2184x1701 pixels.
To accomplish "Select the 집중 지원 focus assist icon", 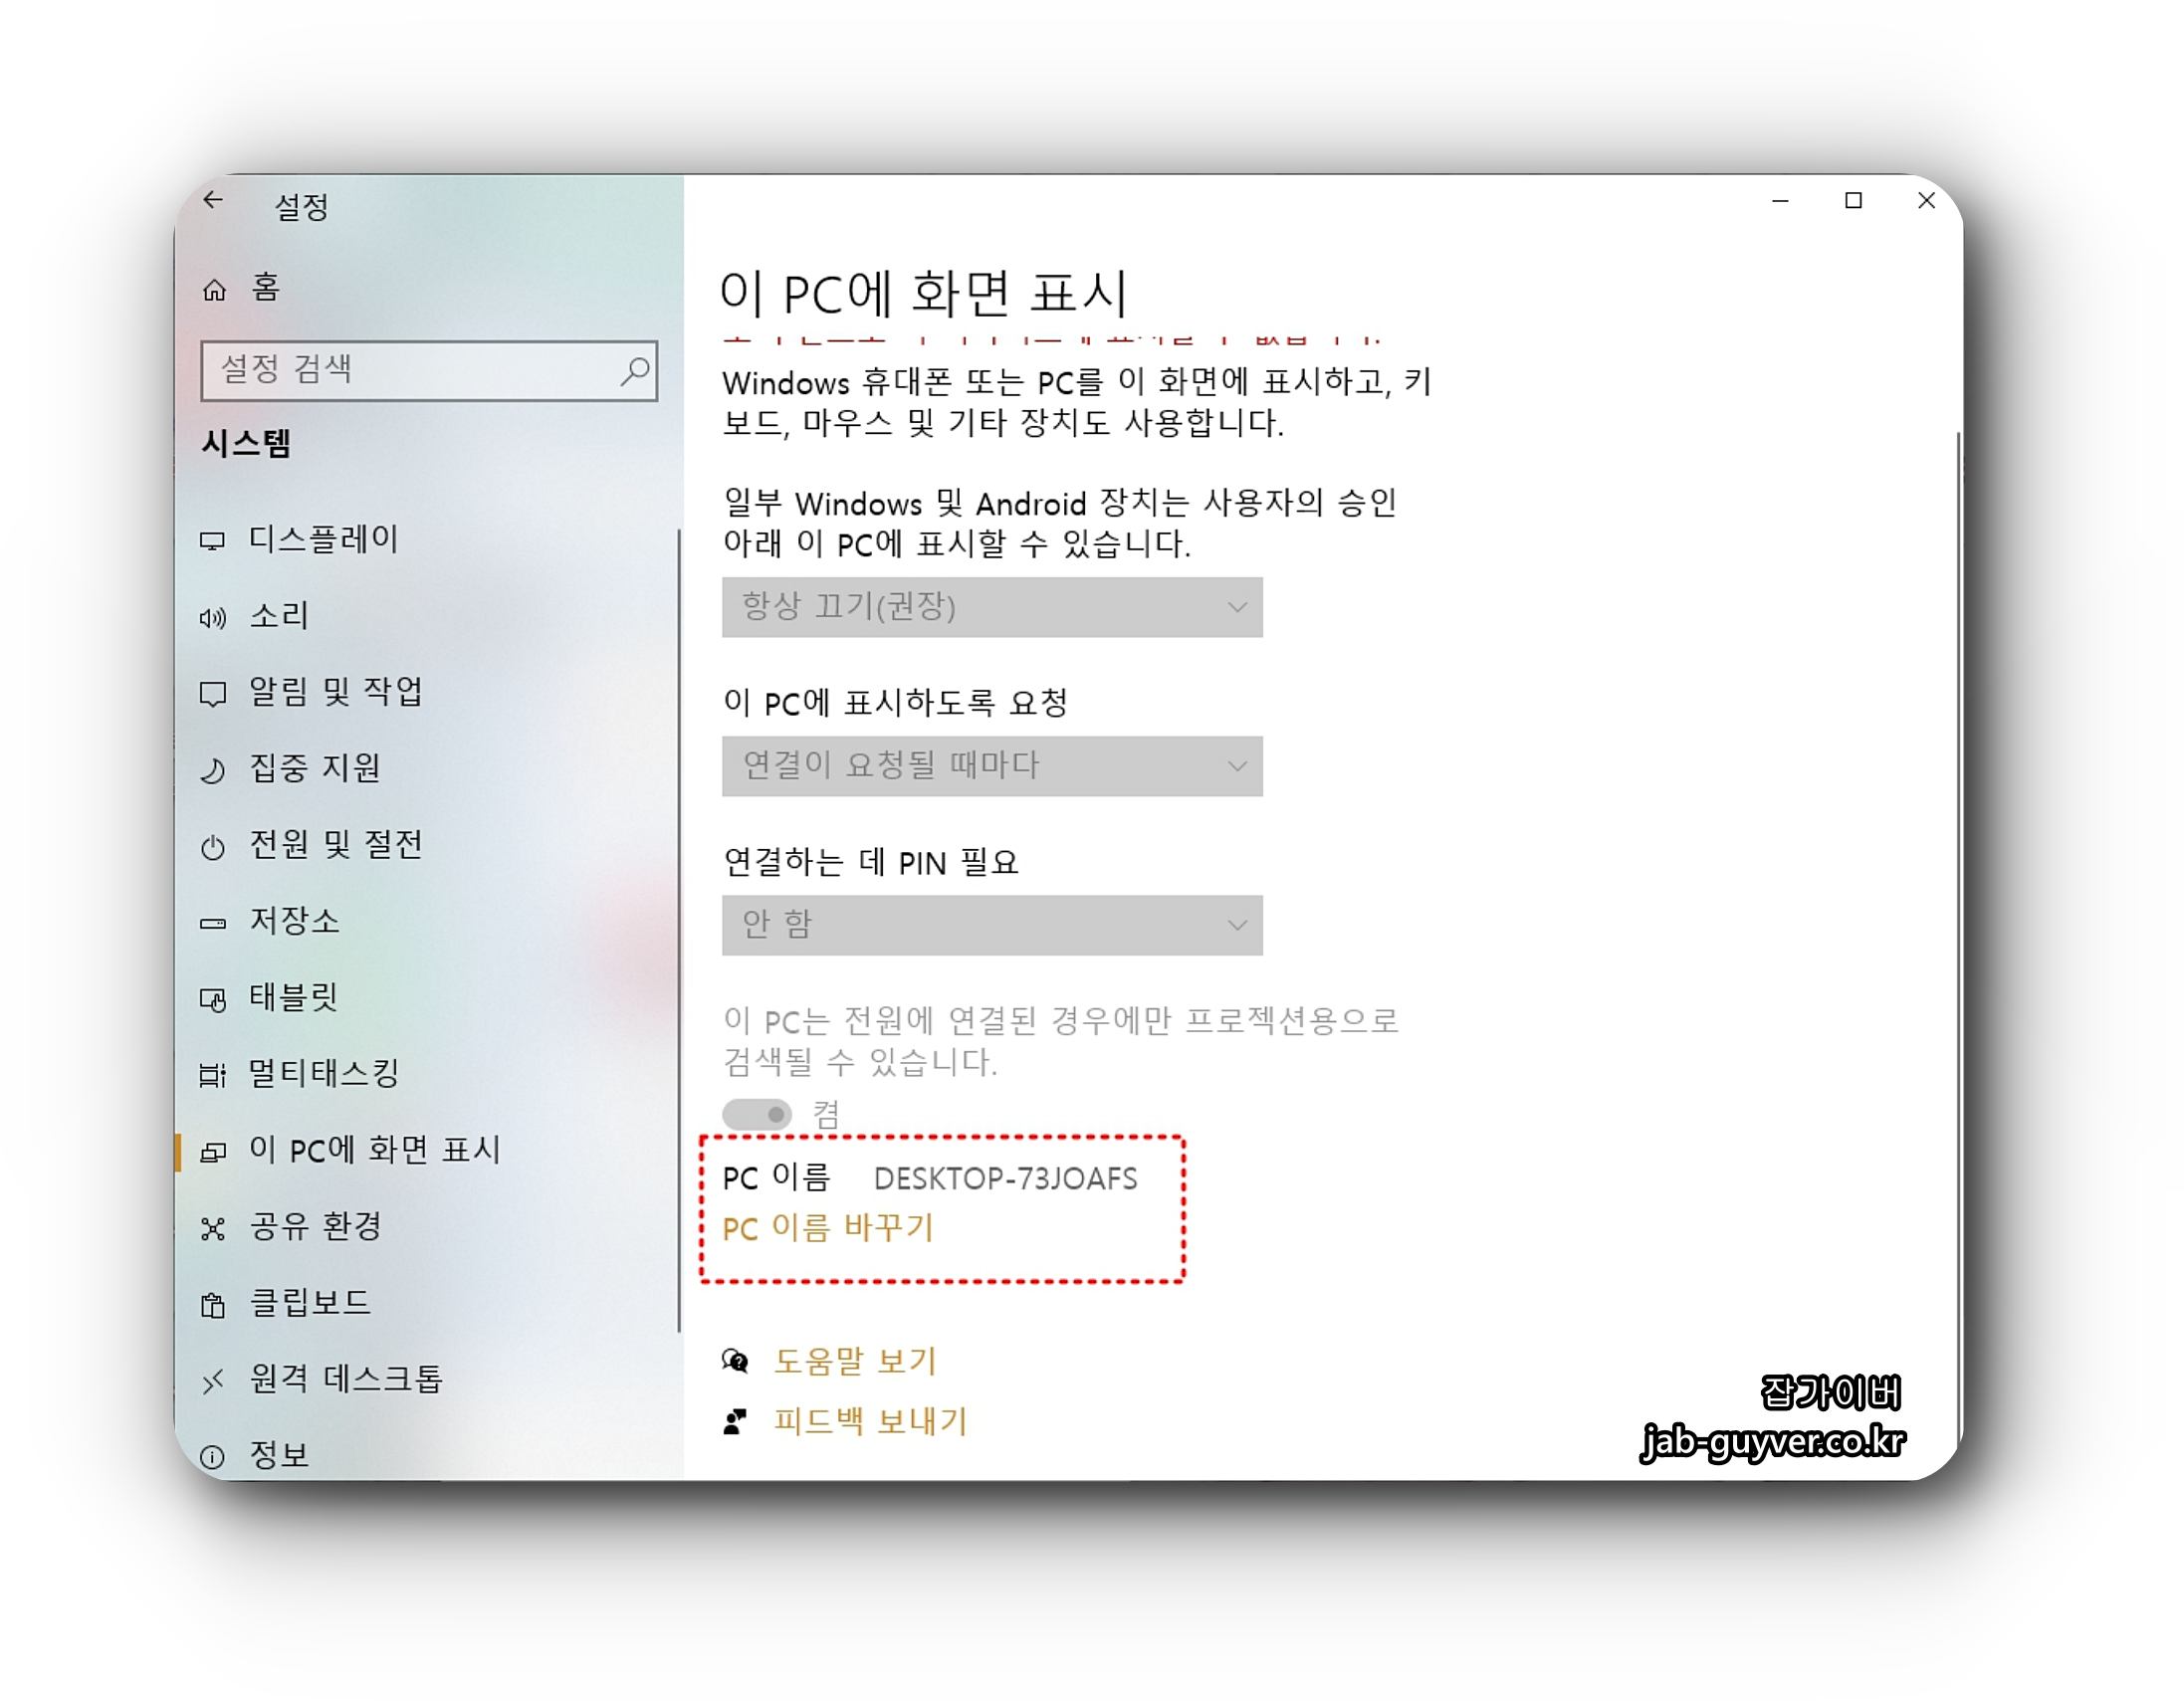I will coord(215,769).
